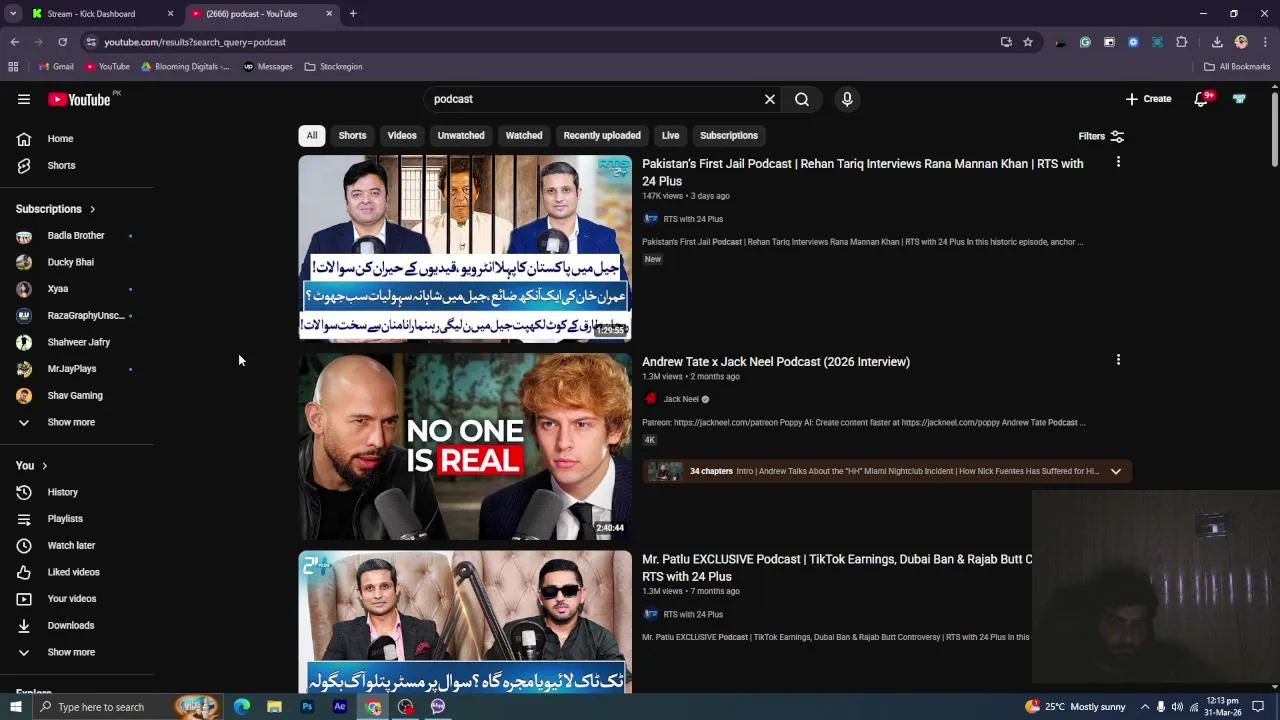Select the Unwatched filter chip
The width and height of the screenshot is (1280, 720).
[461, 135]
